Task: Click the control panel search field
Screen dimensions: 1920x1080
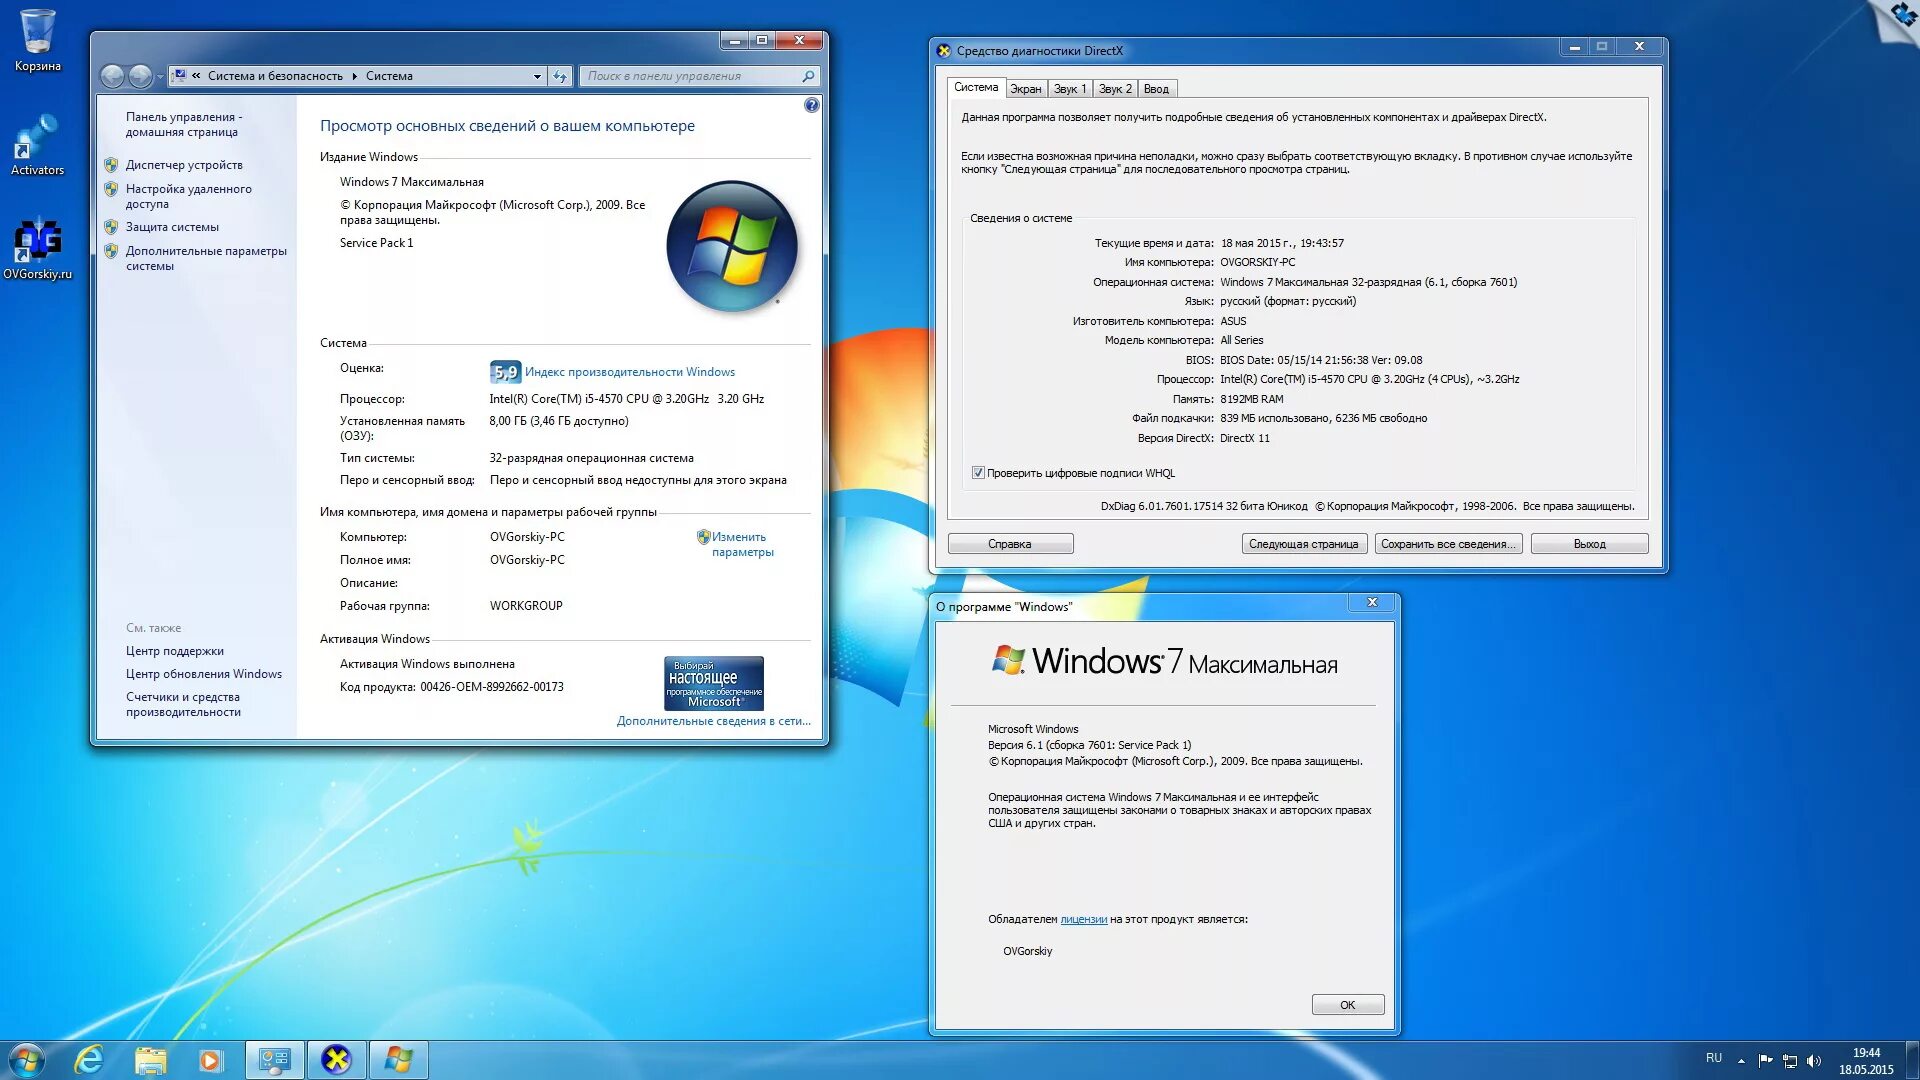Action: click(692, 76)
